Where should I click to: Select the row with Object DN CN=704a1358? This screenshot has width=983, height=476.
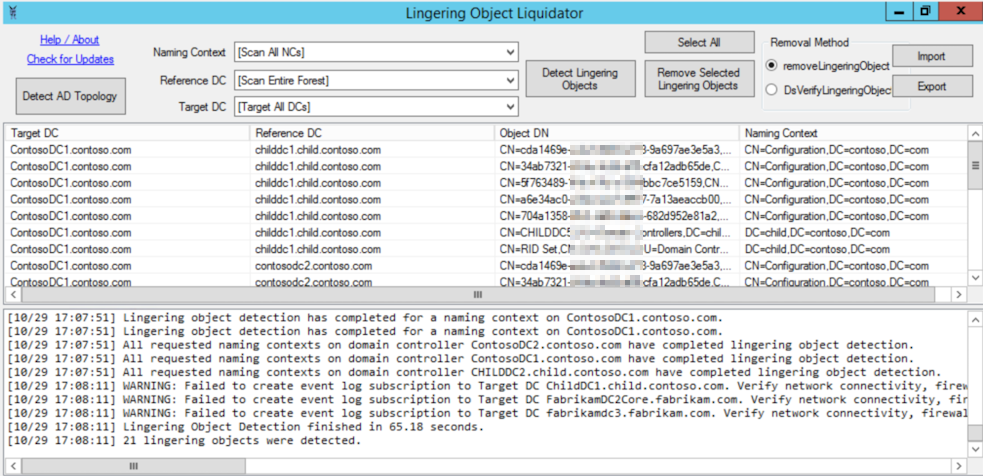pyautogui.click(x=486, y=216)
